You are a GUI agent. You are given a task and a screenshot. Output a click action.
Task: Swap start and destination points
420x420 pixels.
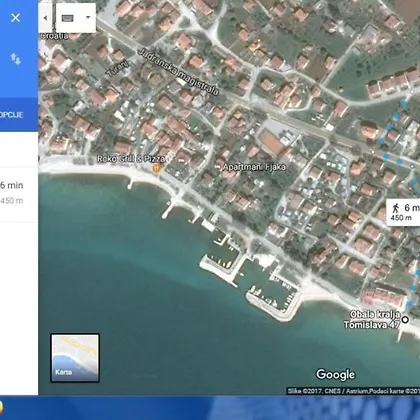15,59
